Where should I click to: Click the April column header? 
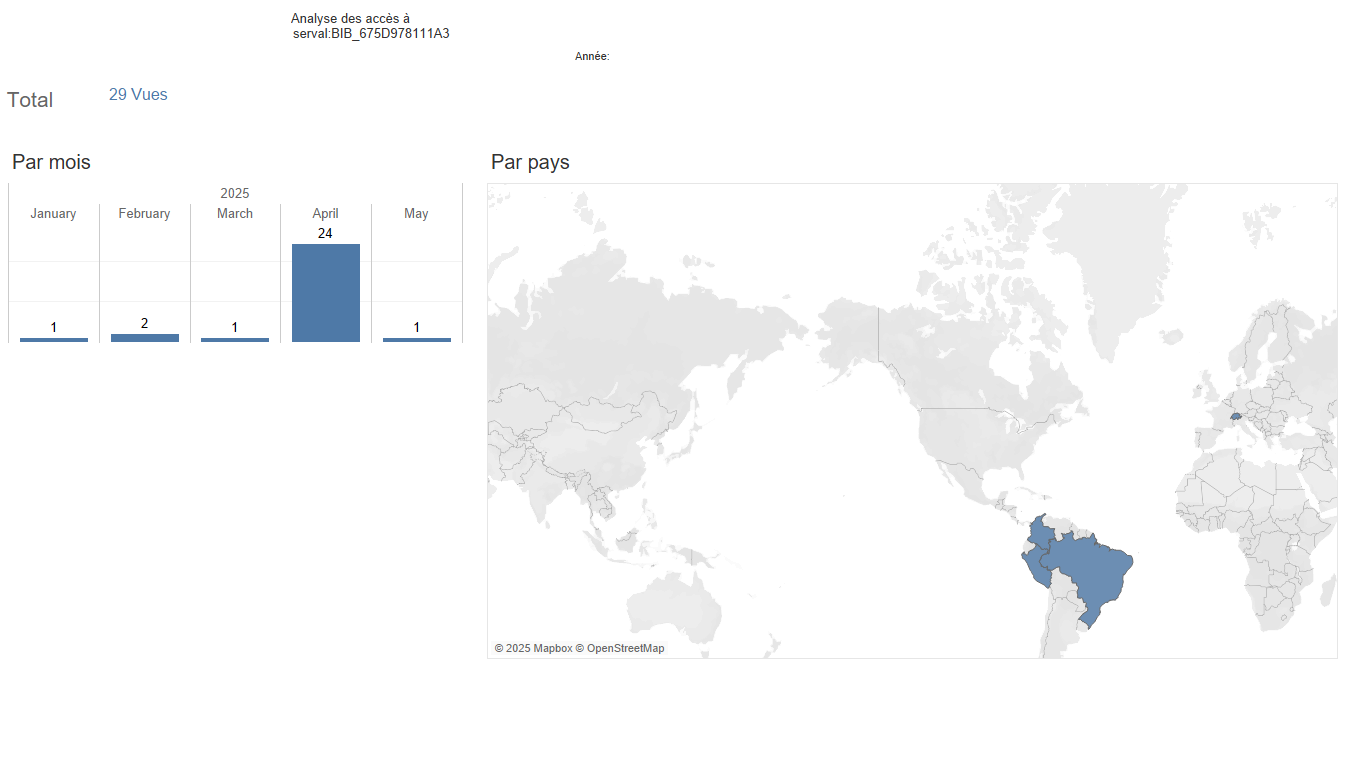click(x=325, y=213)
